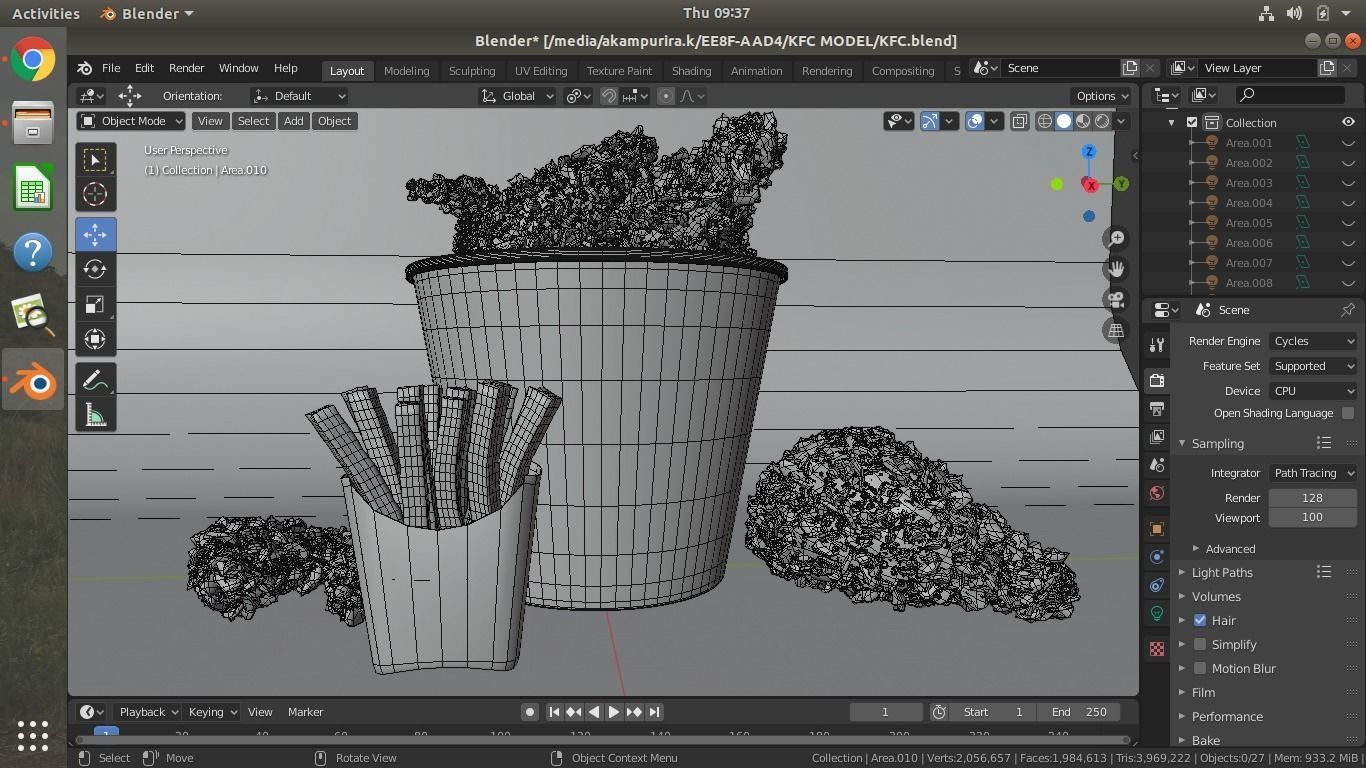The image size is (1366, 768).
Task: Open the Render menu
Action: 186,68
